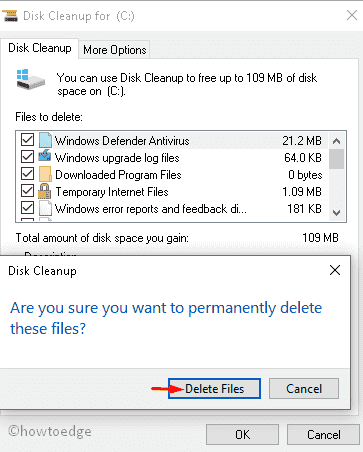The image size is (363, 452).
Task: Toggle Temporary Internet Files checkbox
Action: [x=27, y=191]
